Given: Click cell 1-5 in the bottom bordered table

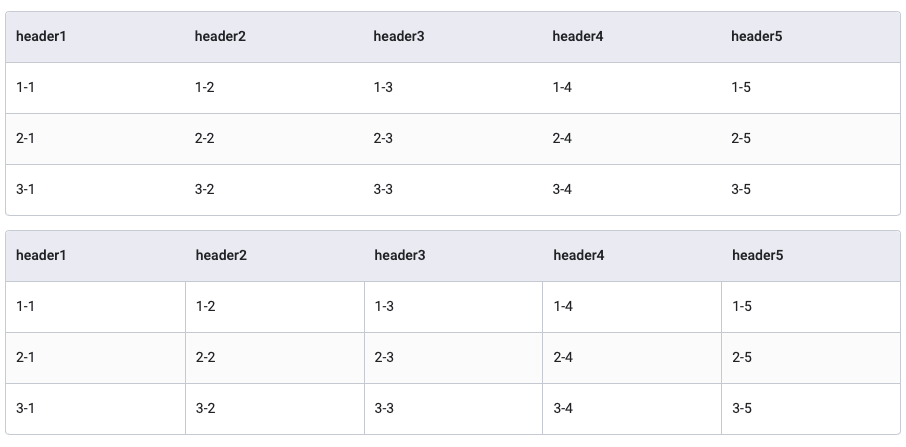Looking at the screenshot, I should tap(742, 307).
